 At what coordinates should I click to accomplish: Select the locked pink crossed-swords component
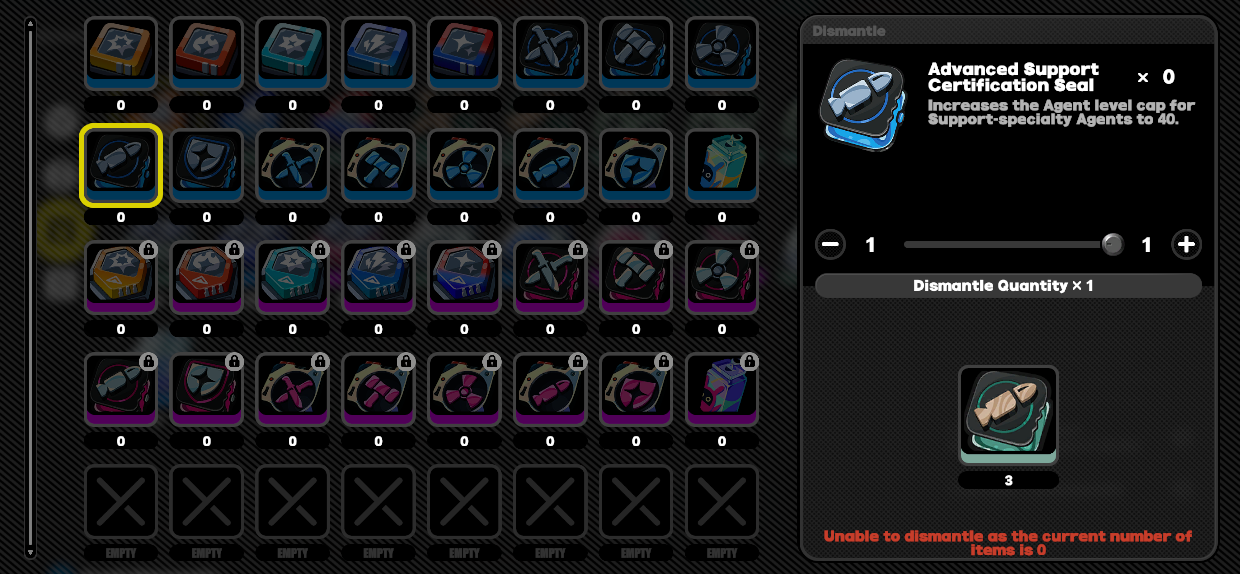pyautogui.click(x=293, y=390)
